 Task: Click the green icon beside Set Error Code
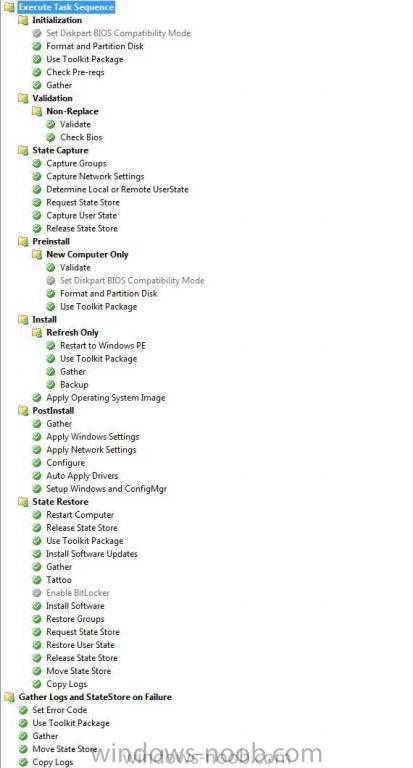(x=23, y=710)
